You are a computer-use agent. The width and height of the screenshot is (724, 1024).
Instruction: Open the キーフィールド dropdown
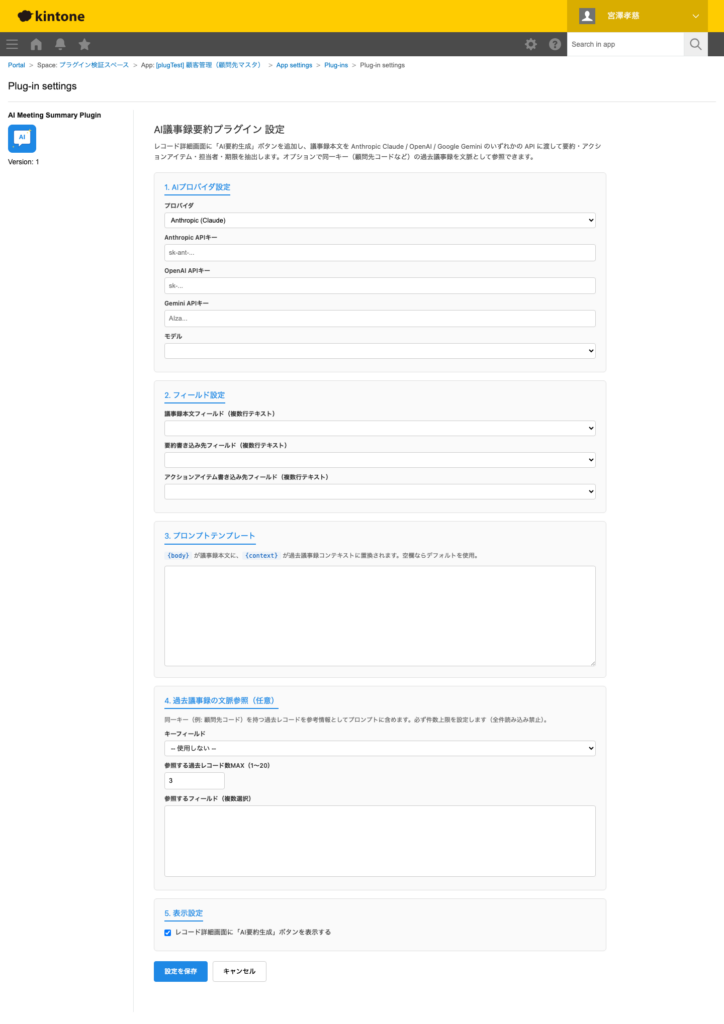click(380, 748)
